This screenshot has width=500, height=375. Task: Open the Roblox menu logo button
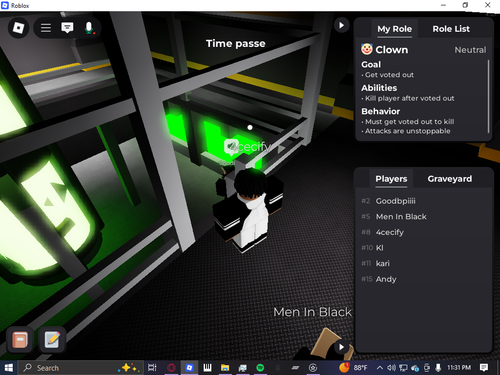tap(18, 28)
